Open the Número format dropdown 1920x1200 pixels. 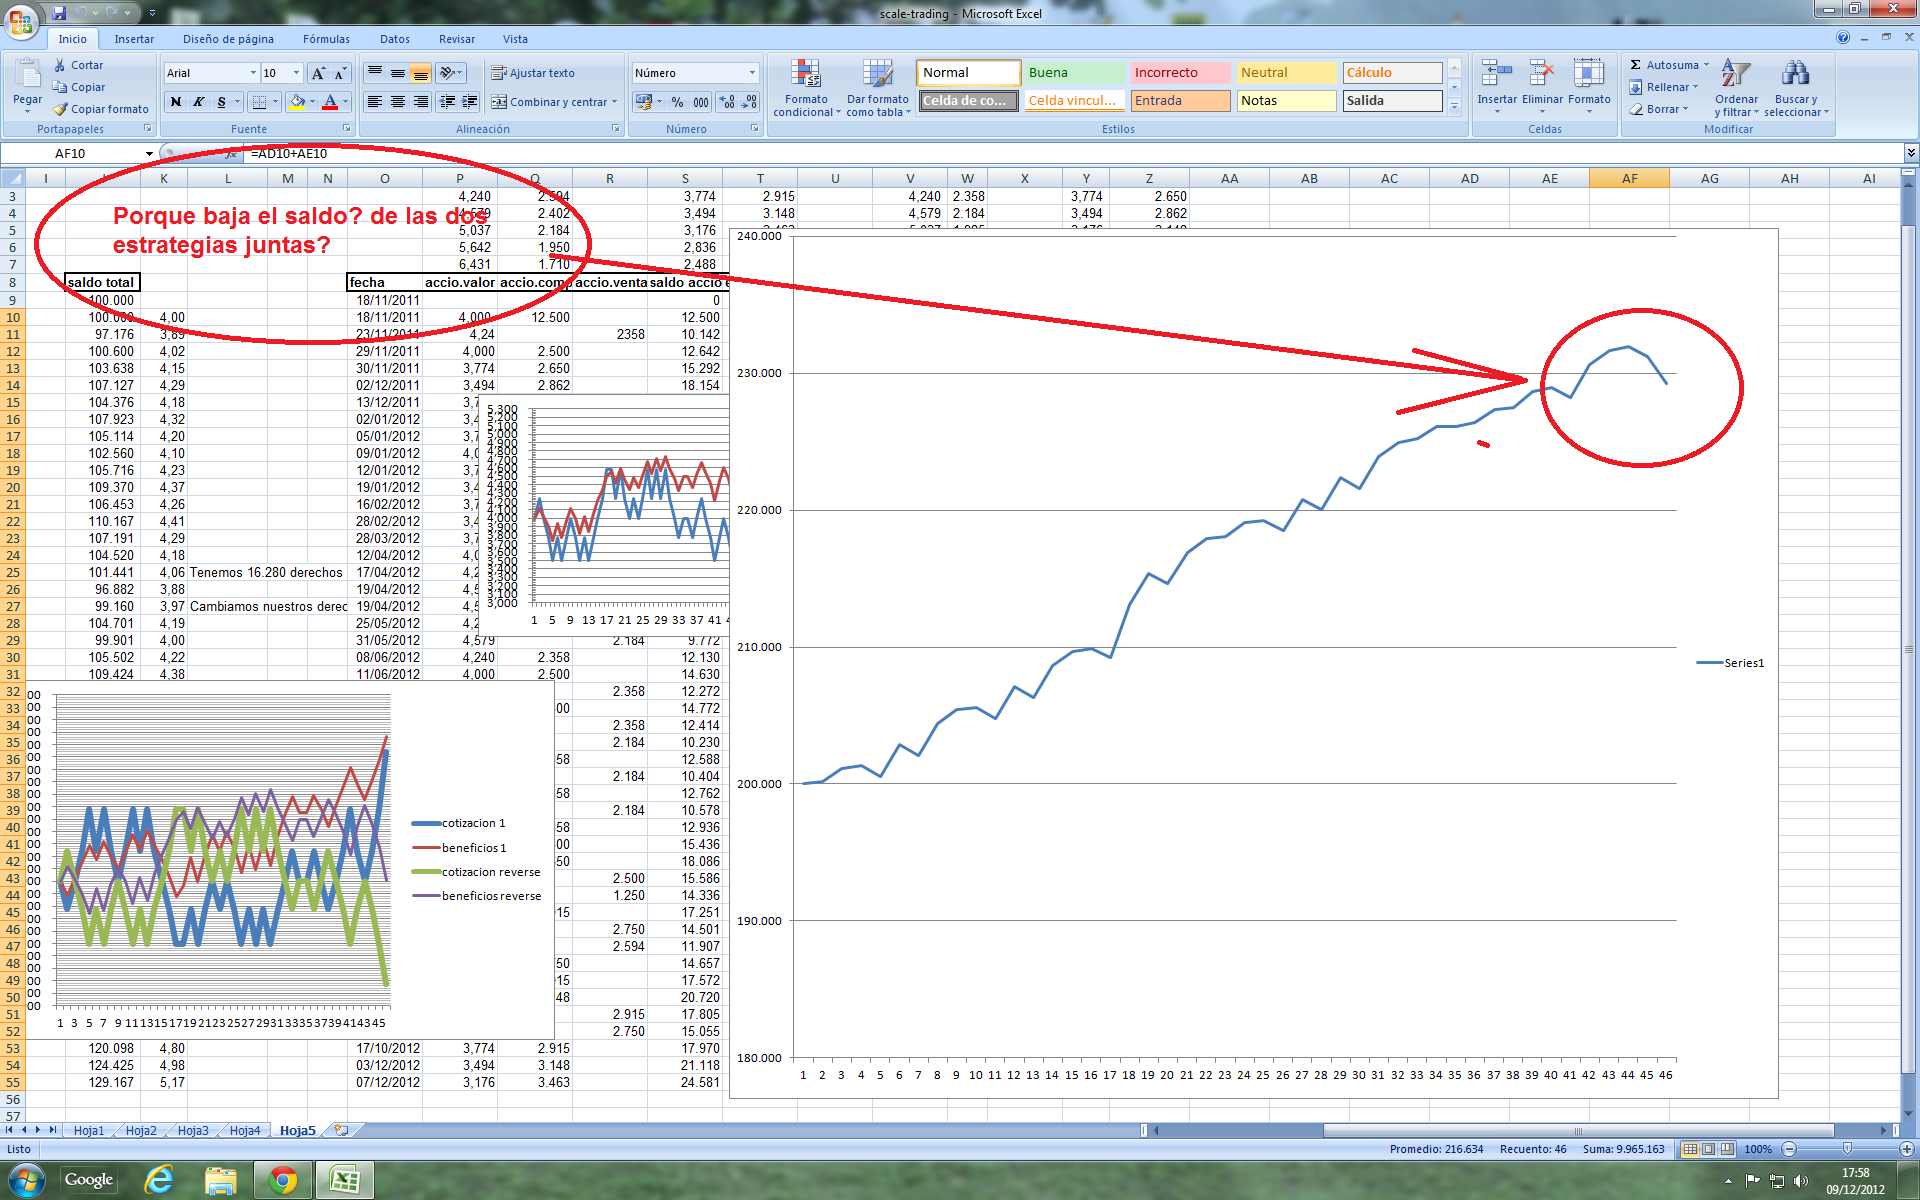[x=752, y=73]
